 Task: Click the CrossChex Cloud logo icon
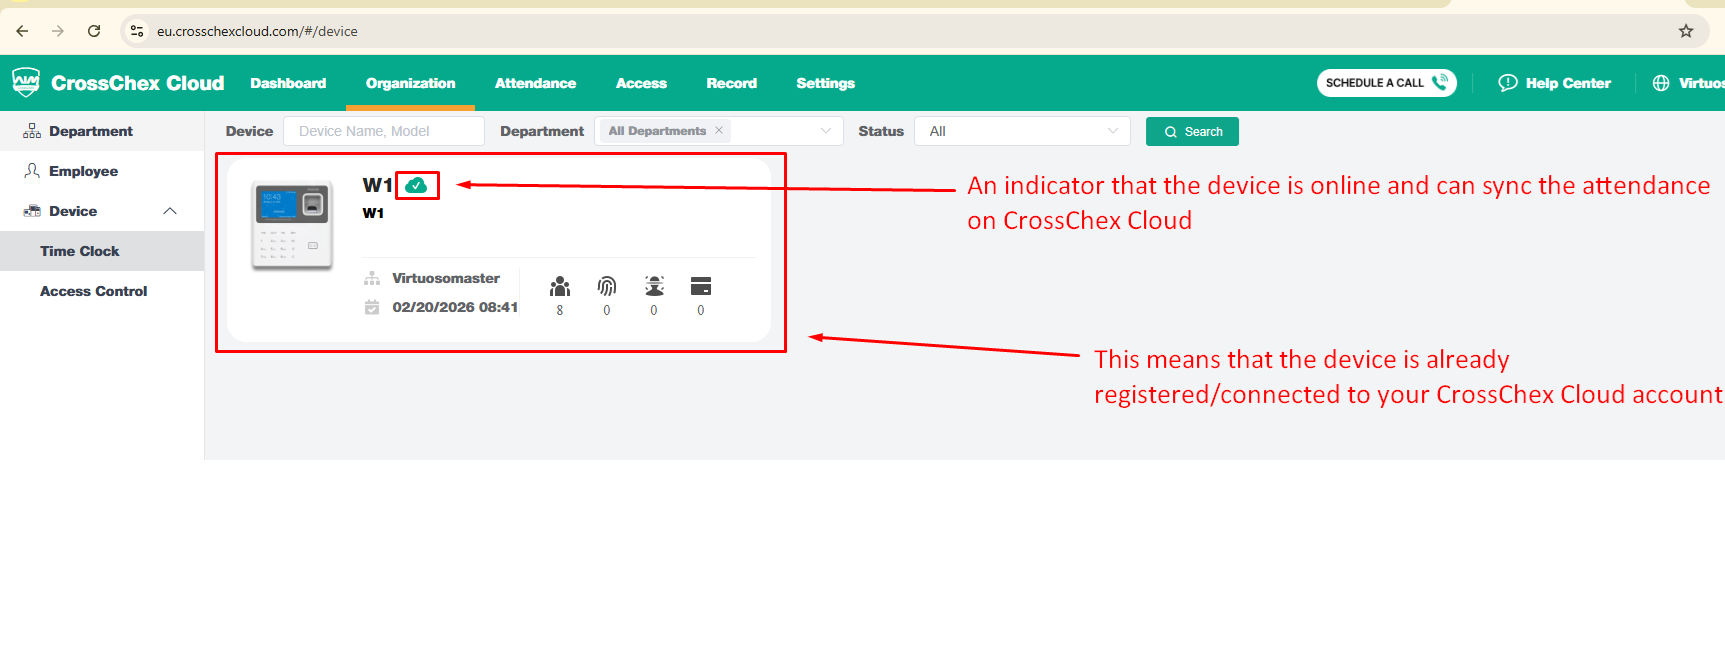click(x=26, y=82)
